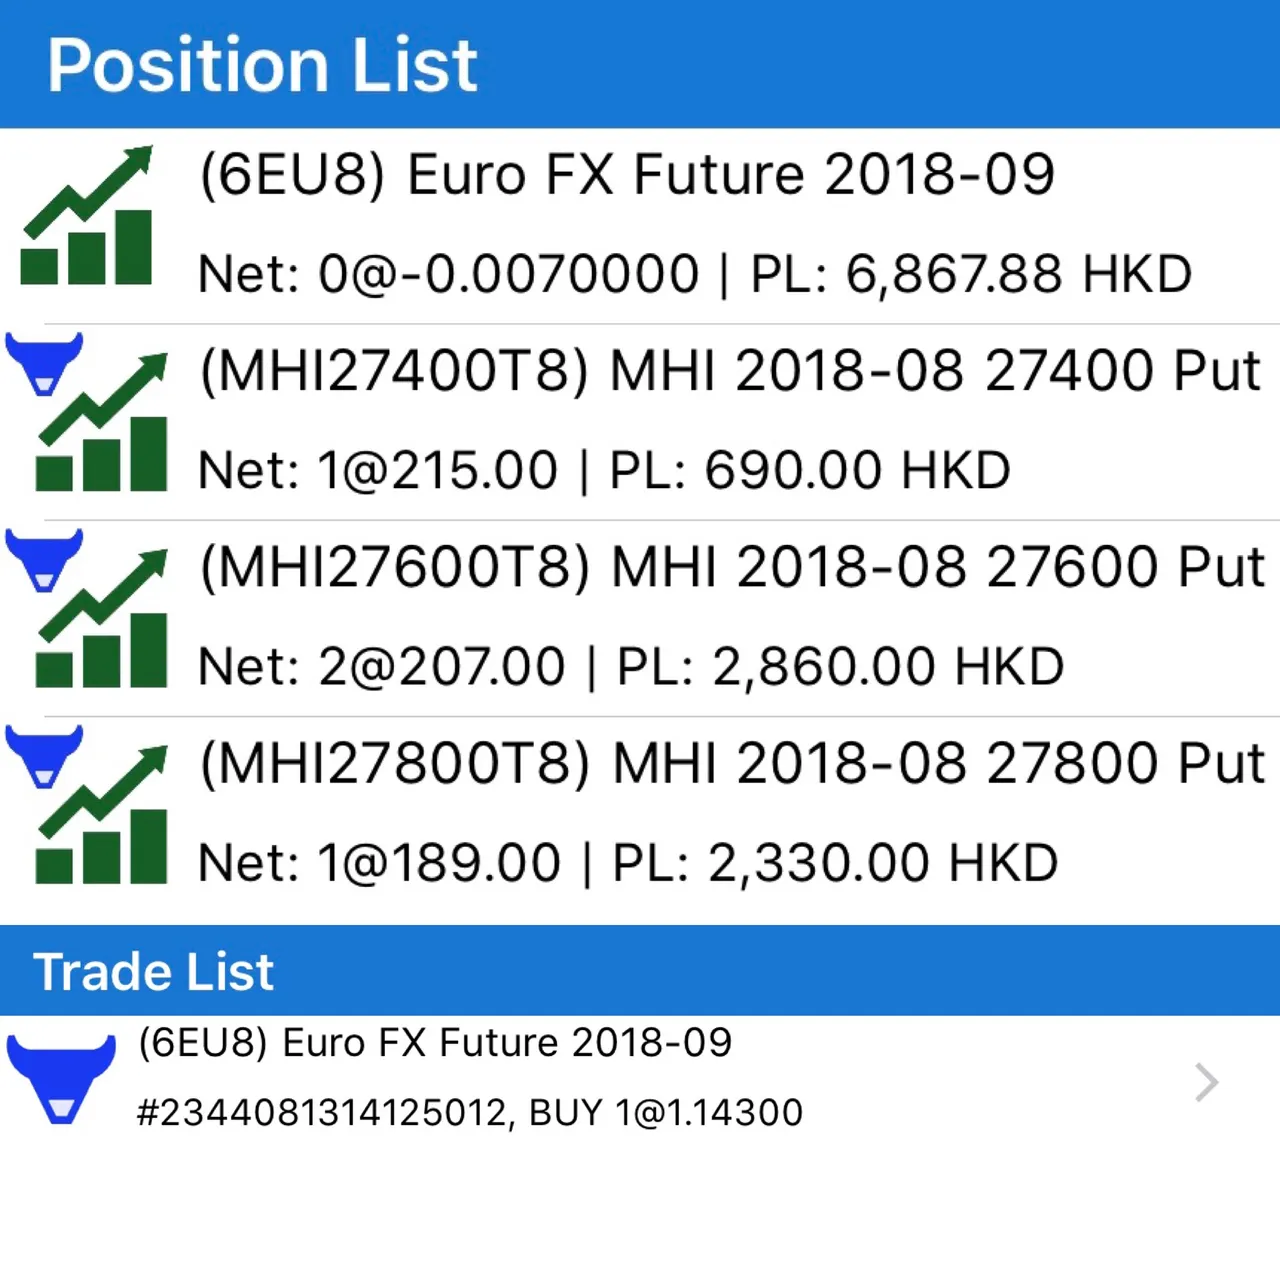The image size is (1280, 1280).
Task: Click the large blue bull icon in Trade List
Action: 61,1080
